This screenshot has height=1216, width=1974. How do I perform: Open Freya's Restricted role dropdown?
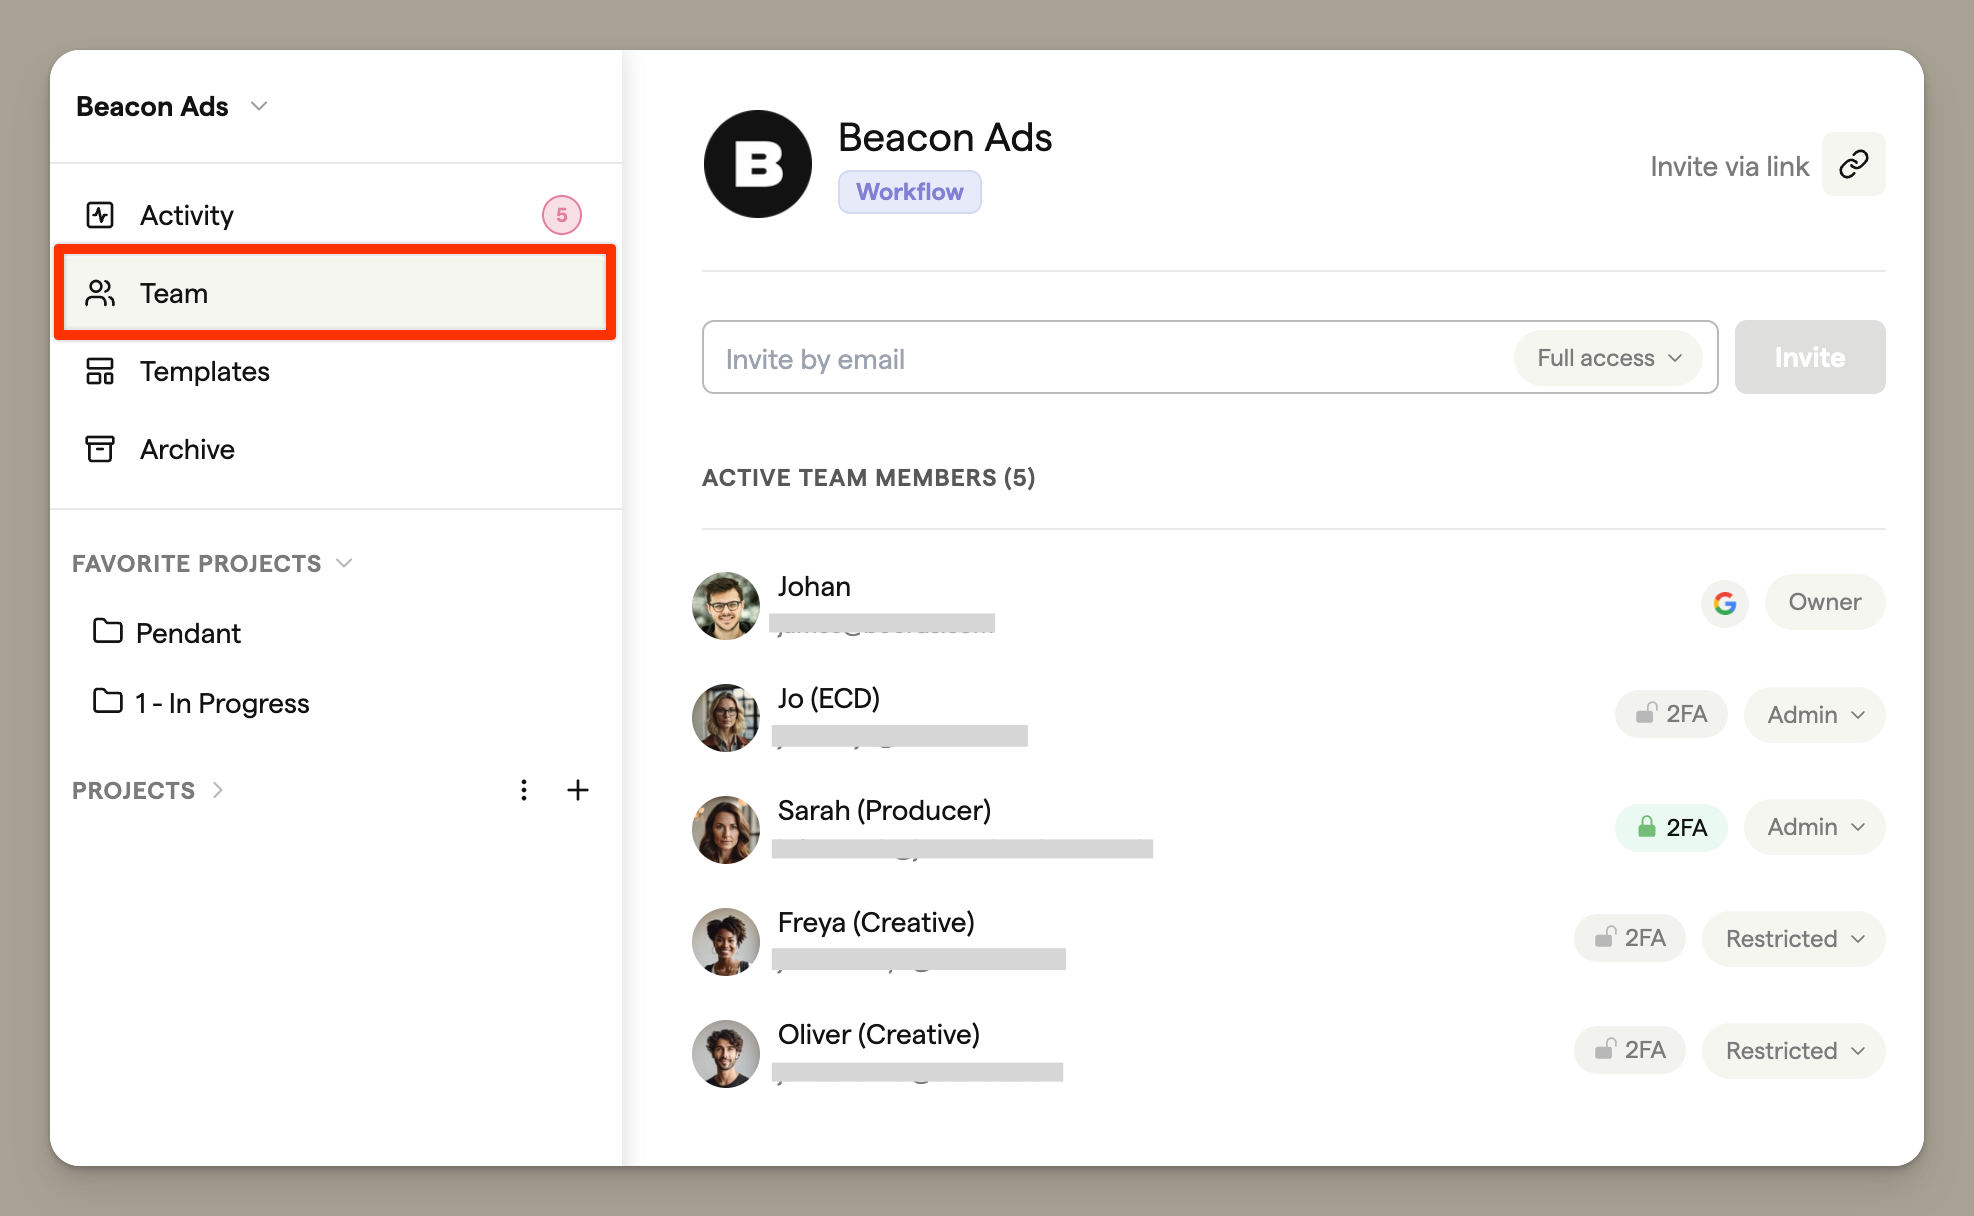click(x=1793, y=939)
